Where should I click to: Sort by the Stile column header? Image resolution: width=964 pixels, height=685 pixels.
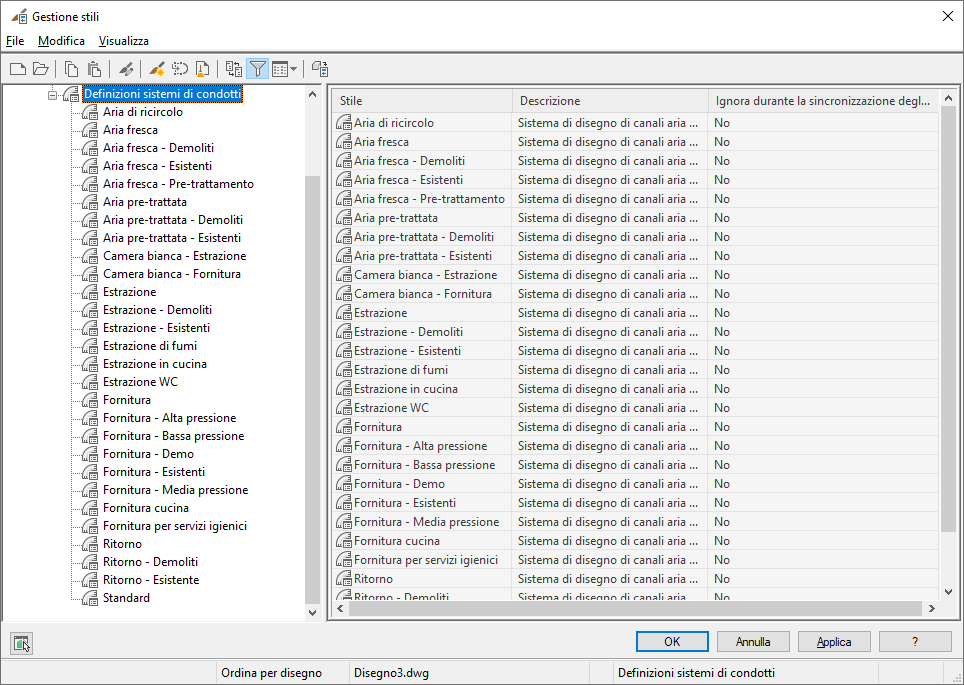422,101
